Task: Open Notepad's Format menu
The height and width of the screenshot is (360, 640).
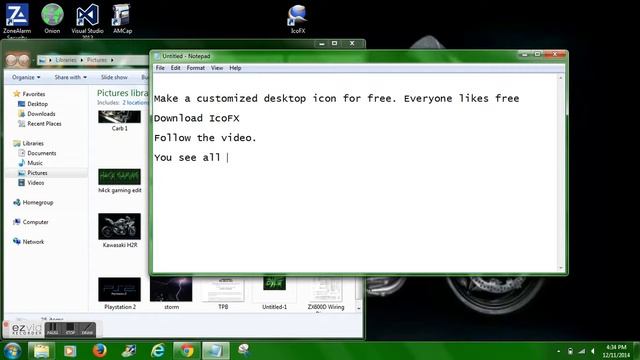Action: pyautogui.click(x=196, y=68)
